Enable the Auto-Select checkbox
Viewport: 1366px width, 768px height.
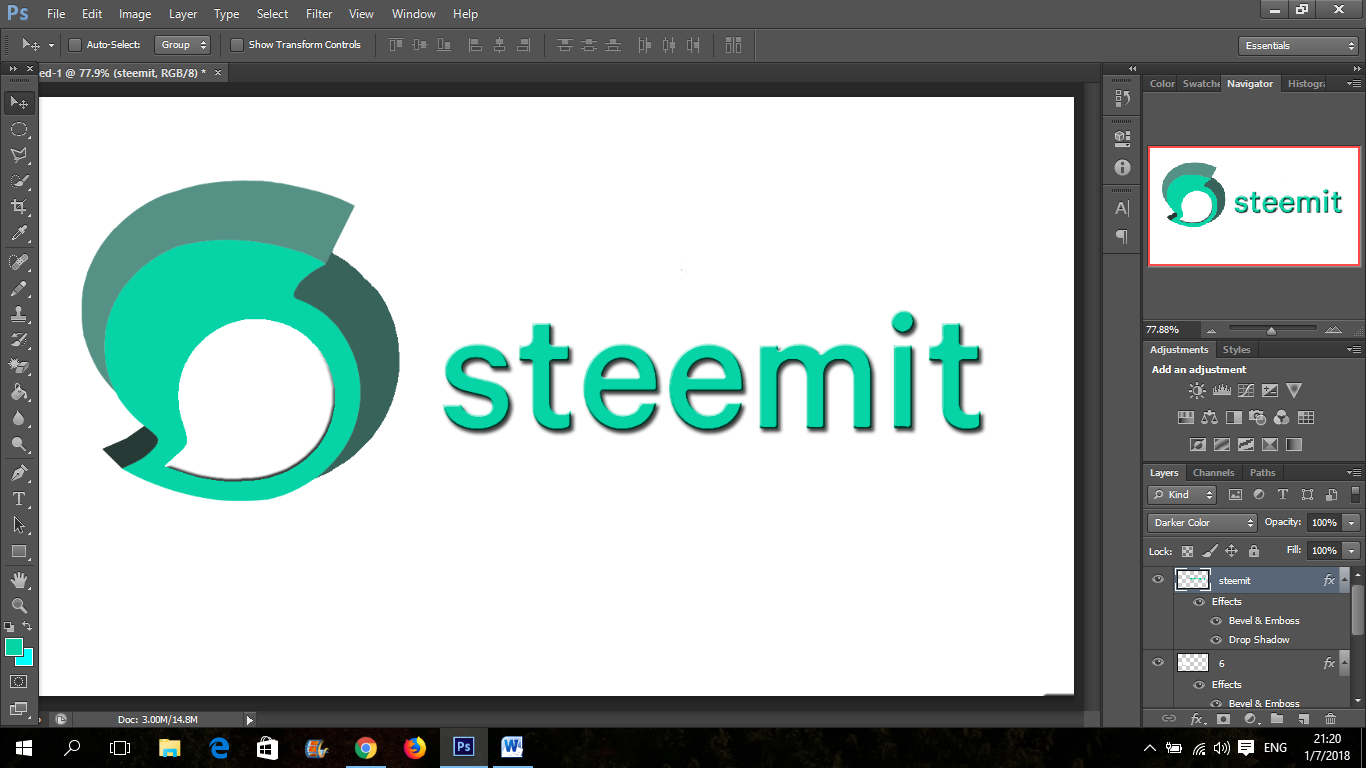coord(74,45)
